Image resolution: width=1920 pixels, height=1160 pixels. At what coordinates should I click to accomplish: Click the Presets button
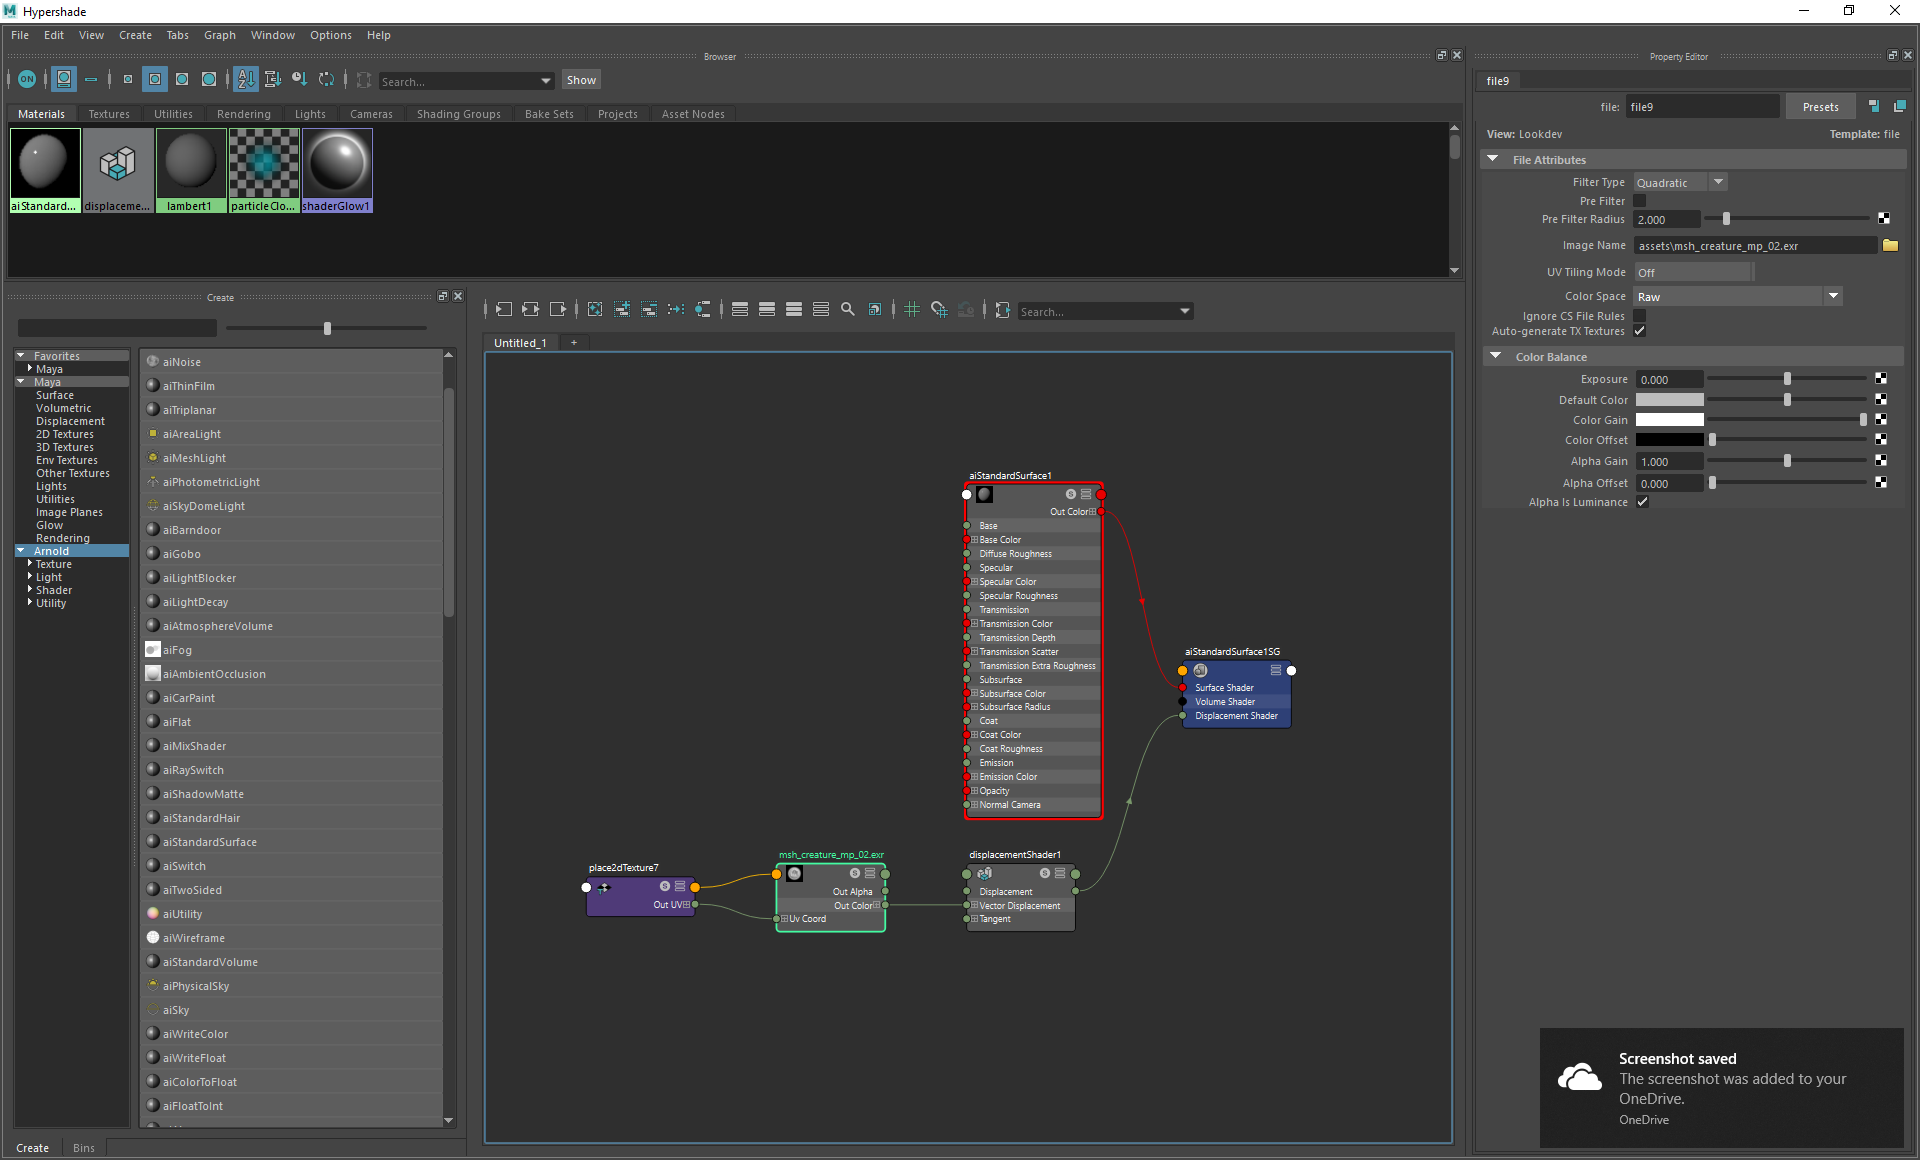click(1820, 106)
